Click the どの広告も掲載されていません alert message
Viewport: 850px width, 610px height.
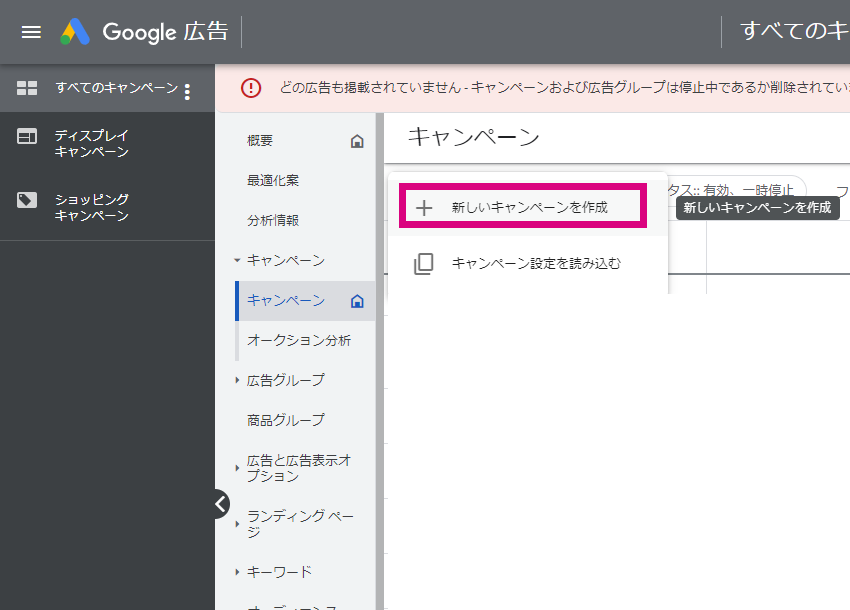(x=564, y=88)
